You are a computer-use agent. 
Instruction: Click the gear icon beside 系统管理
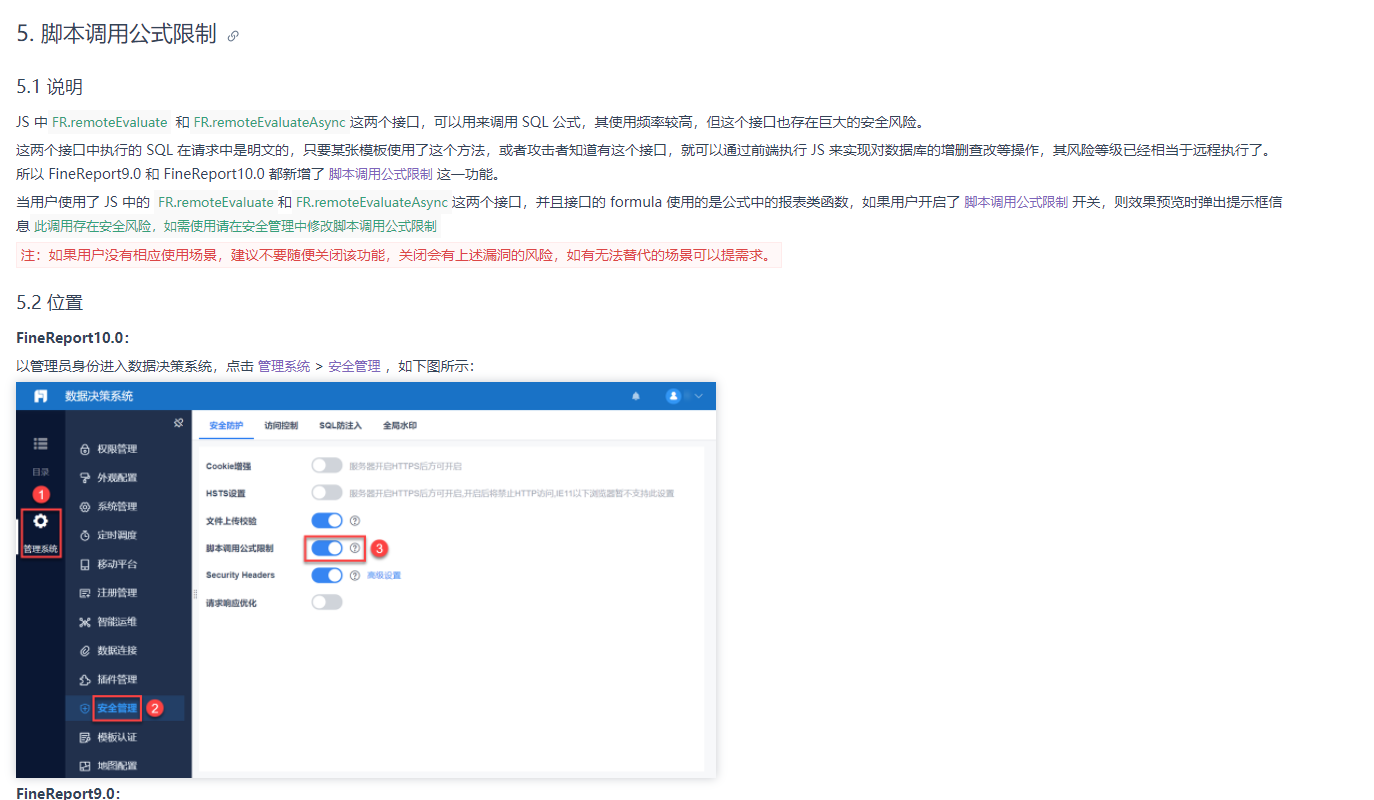[85, 507]
